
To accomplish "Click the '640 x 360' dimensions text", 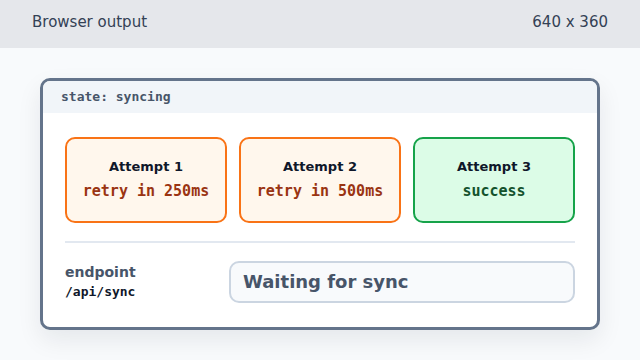I will coord(570,22).
